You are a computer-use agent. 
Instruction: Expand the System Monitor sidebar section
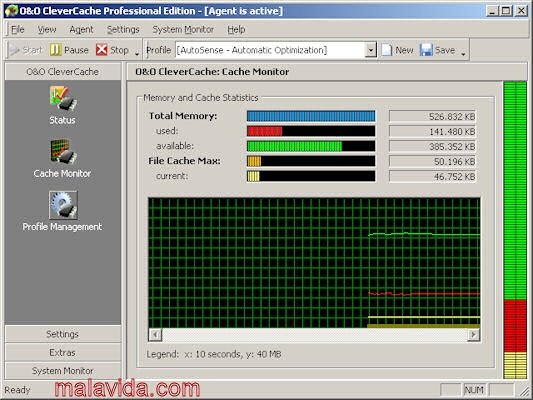(x=63, y=371)
